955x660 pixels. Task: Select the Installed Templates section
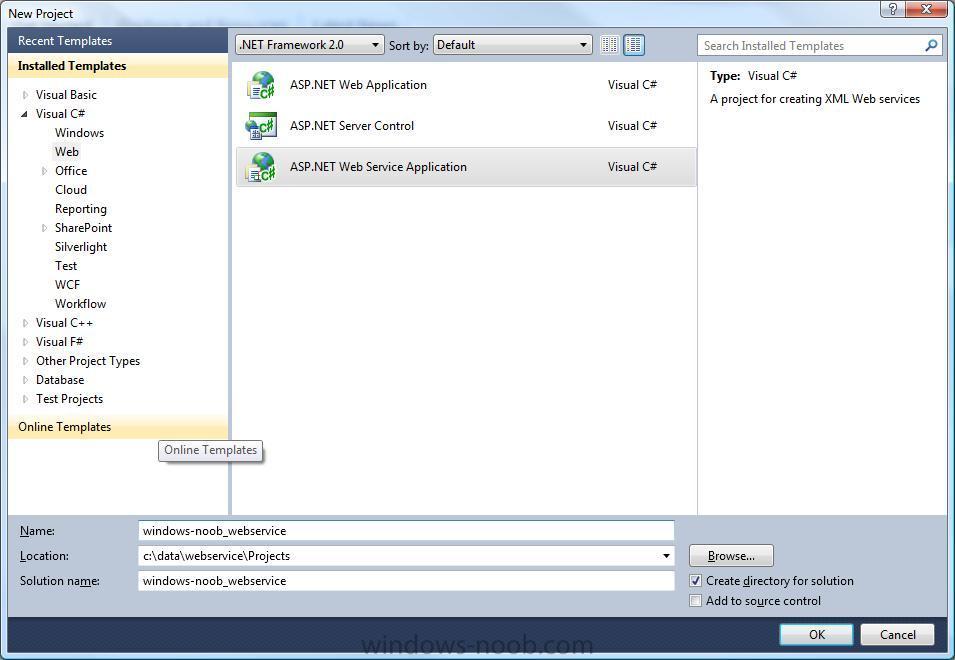coord(118,66)
